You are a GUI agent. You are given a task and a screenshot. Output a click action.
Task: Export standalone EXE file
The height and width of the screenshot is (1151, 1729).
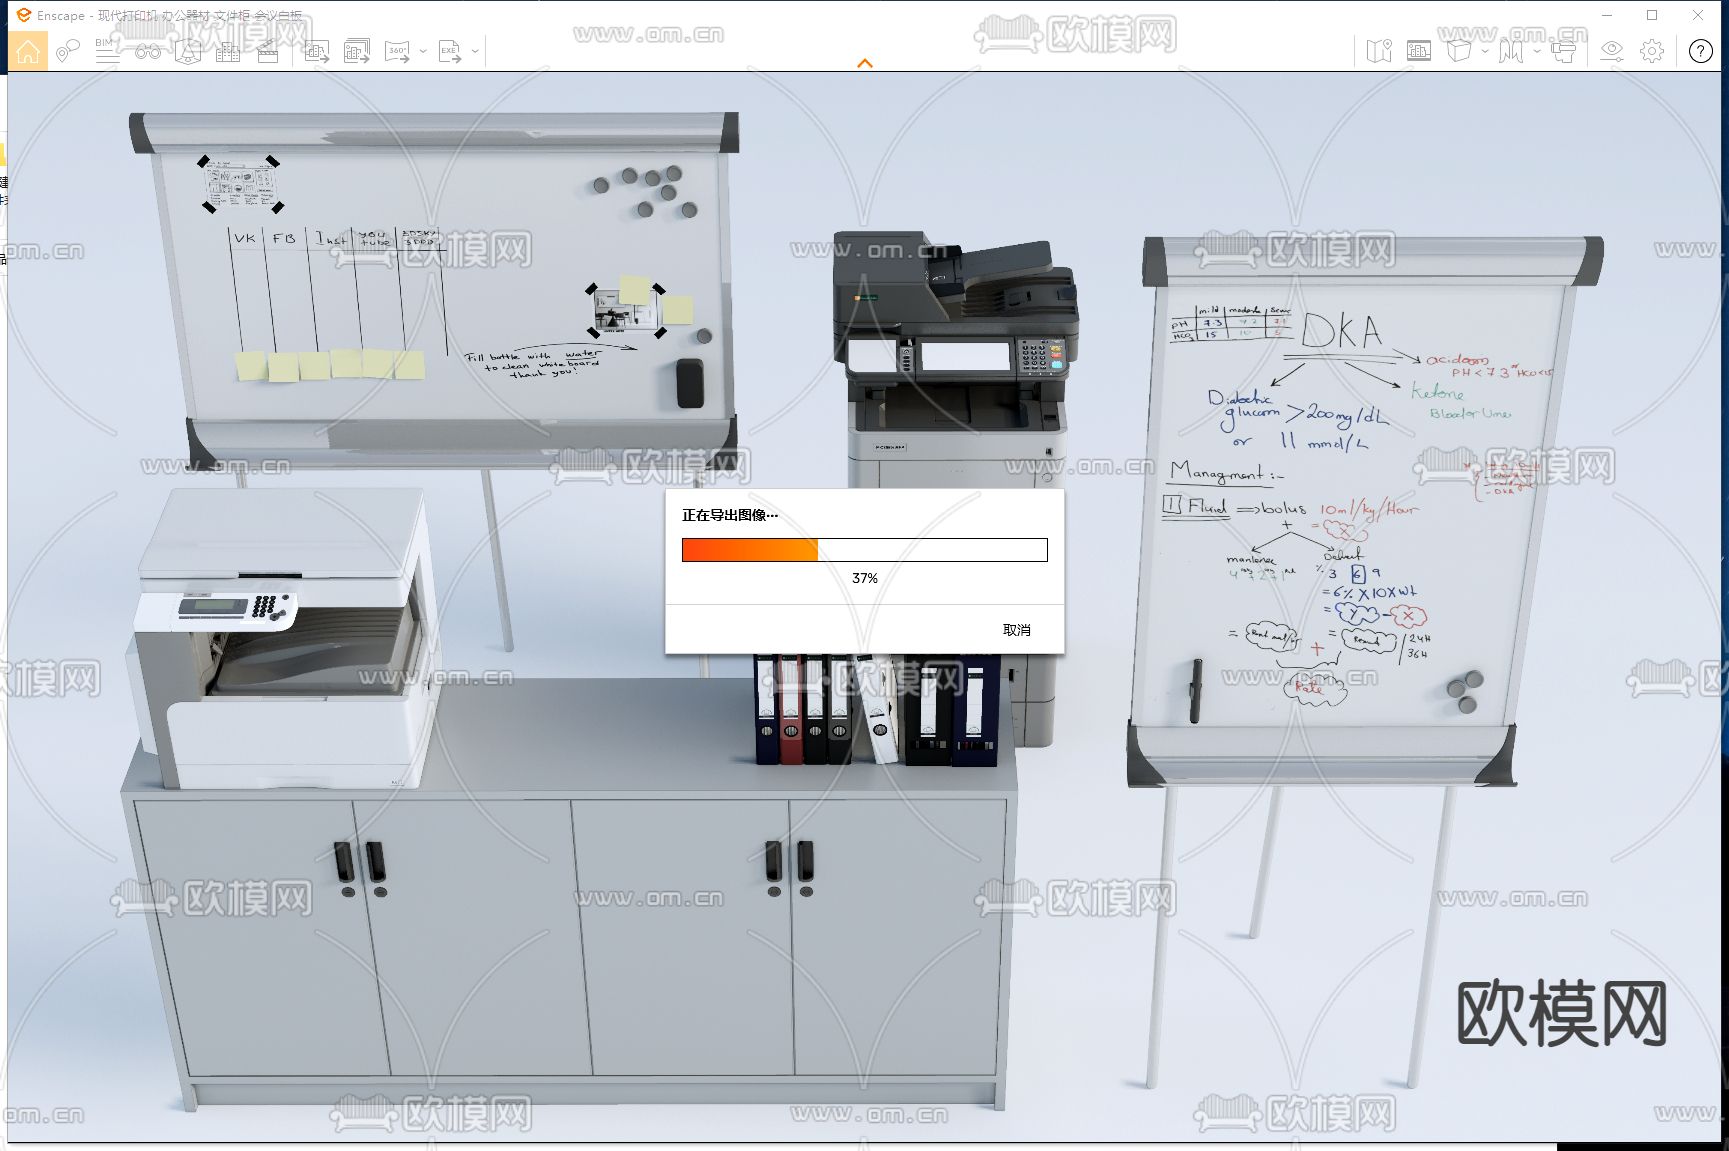click(450, 51)
